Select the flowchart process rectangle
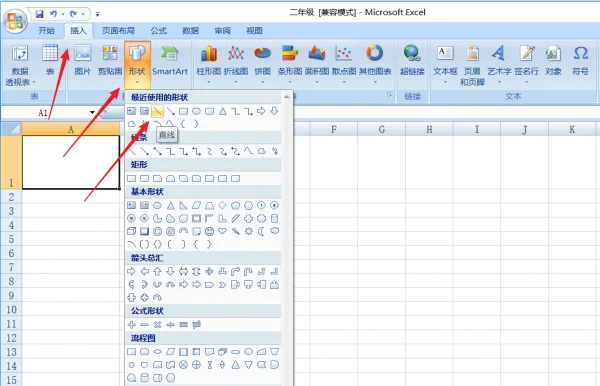 (131, 352)
